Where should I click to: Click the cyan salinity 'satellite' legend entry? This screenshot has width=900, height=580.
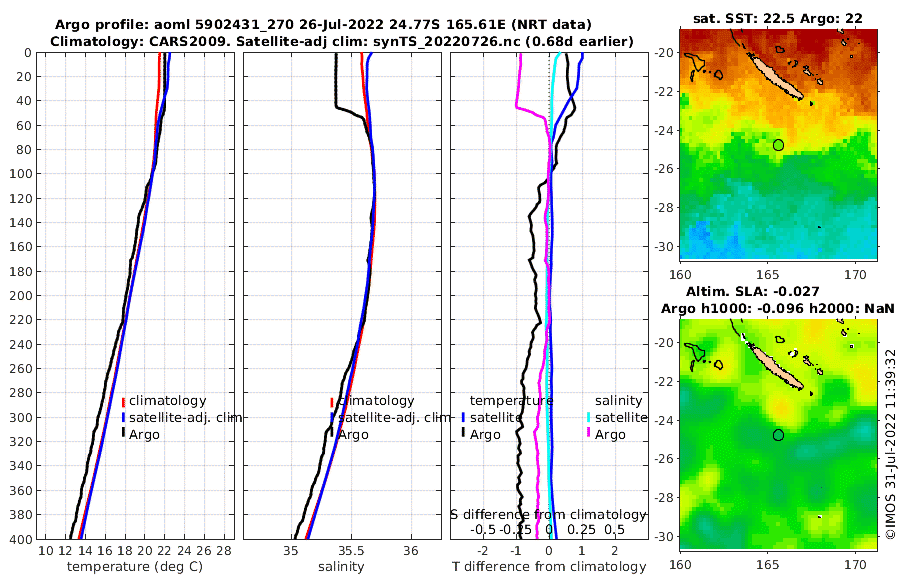(x=621, y=417)
